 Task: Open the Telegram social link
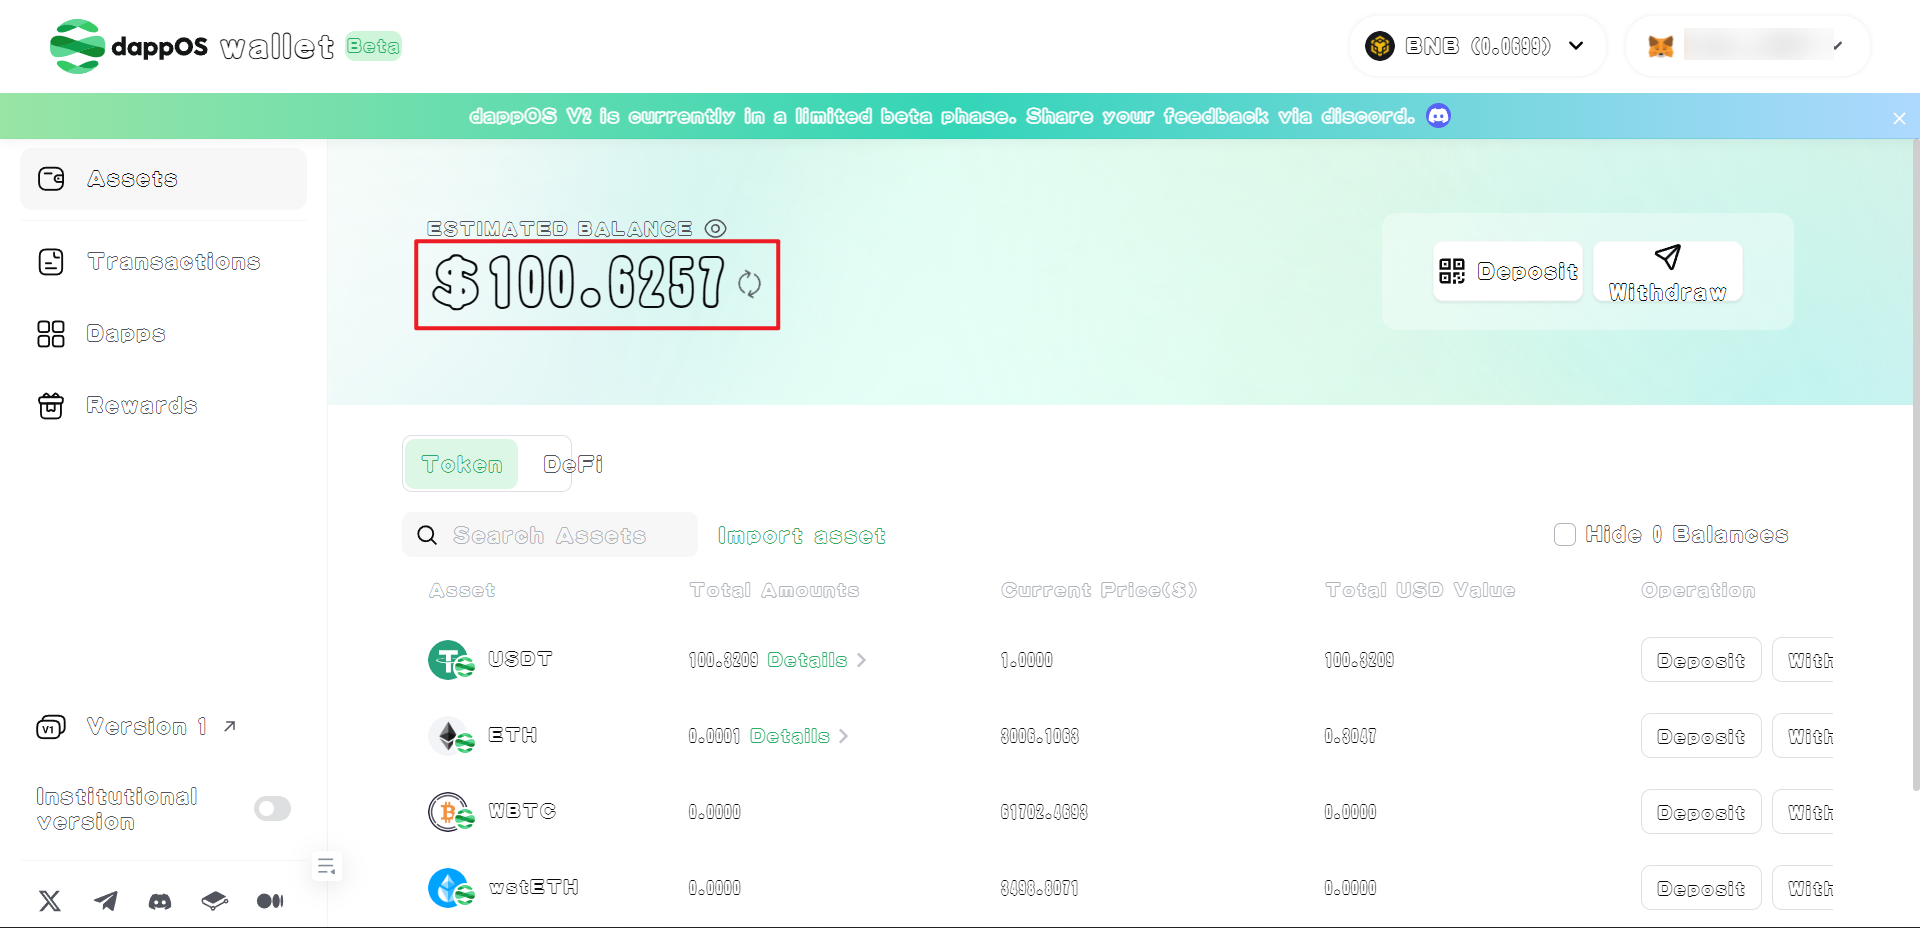tap(105, 901)
